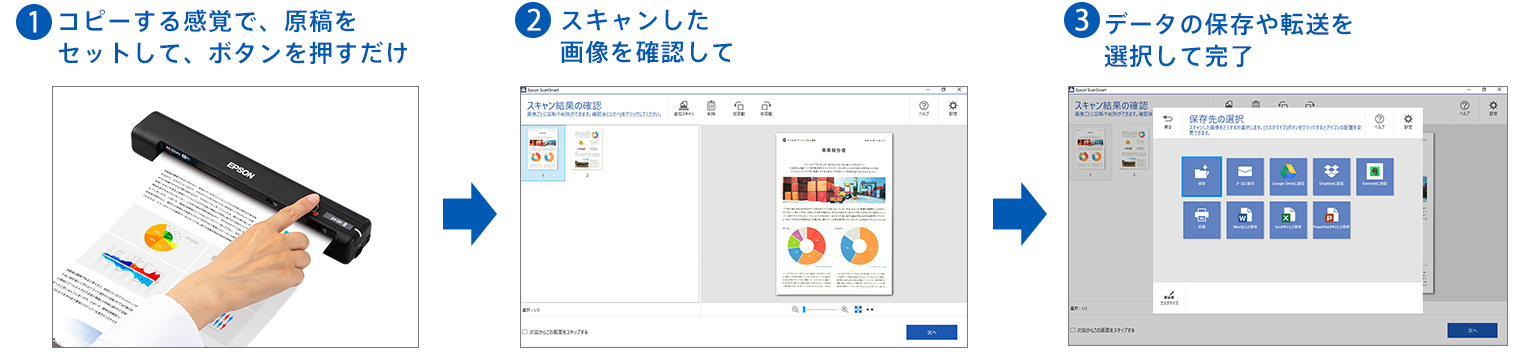Click the zoom slider below the preview
1520x364 pixels.
(x=820, y=310)
